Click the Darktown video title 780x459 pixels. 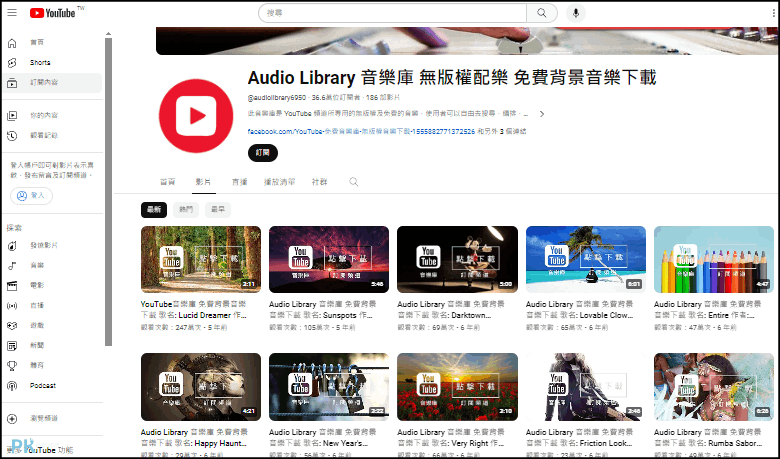(x=451, y=309)
